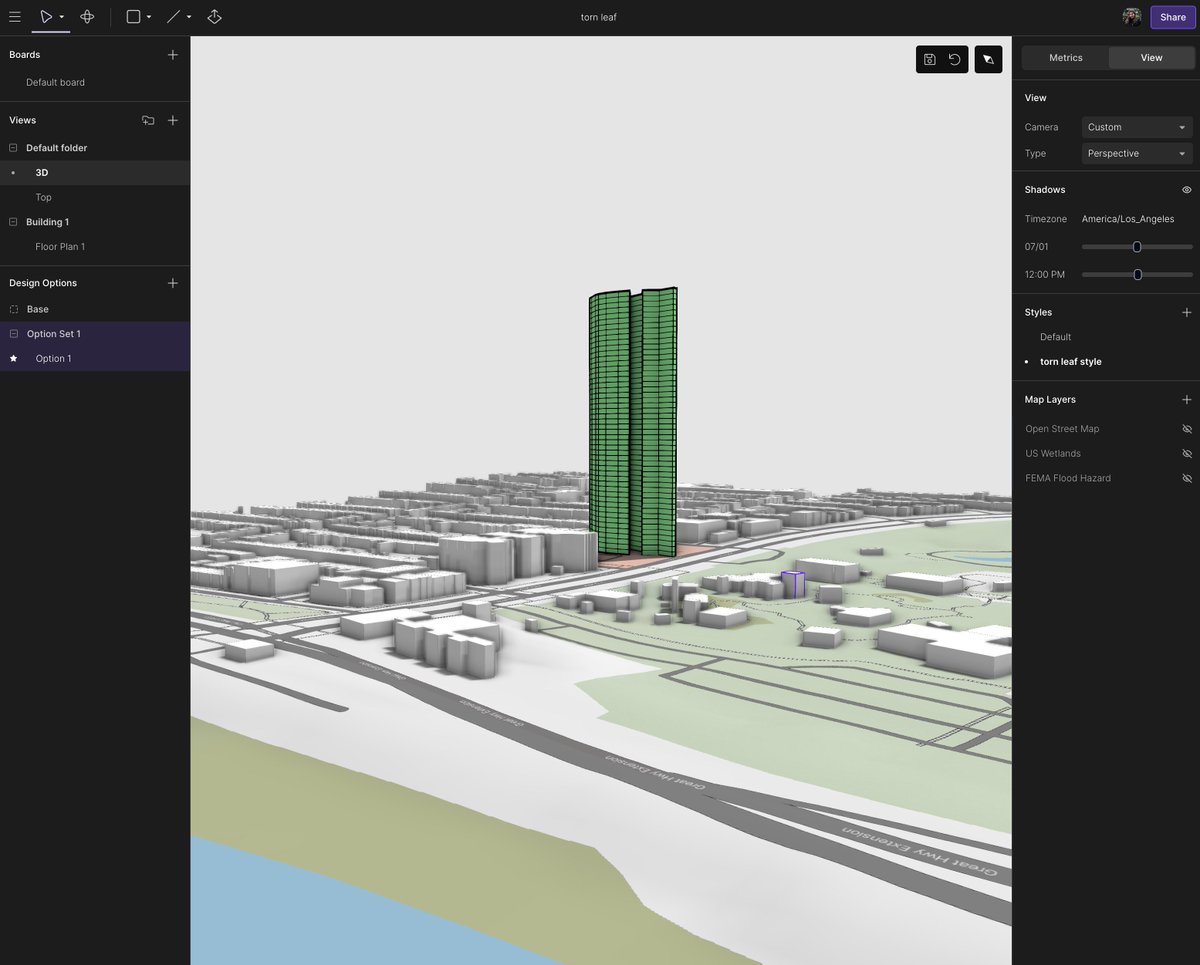The width and height of the screenshot is (1200, 965).
Task: Open Default board
Action: pos(55,82)
